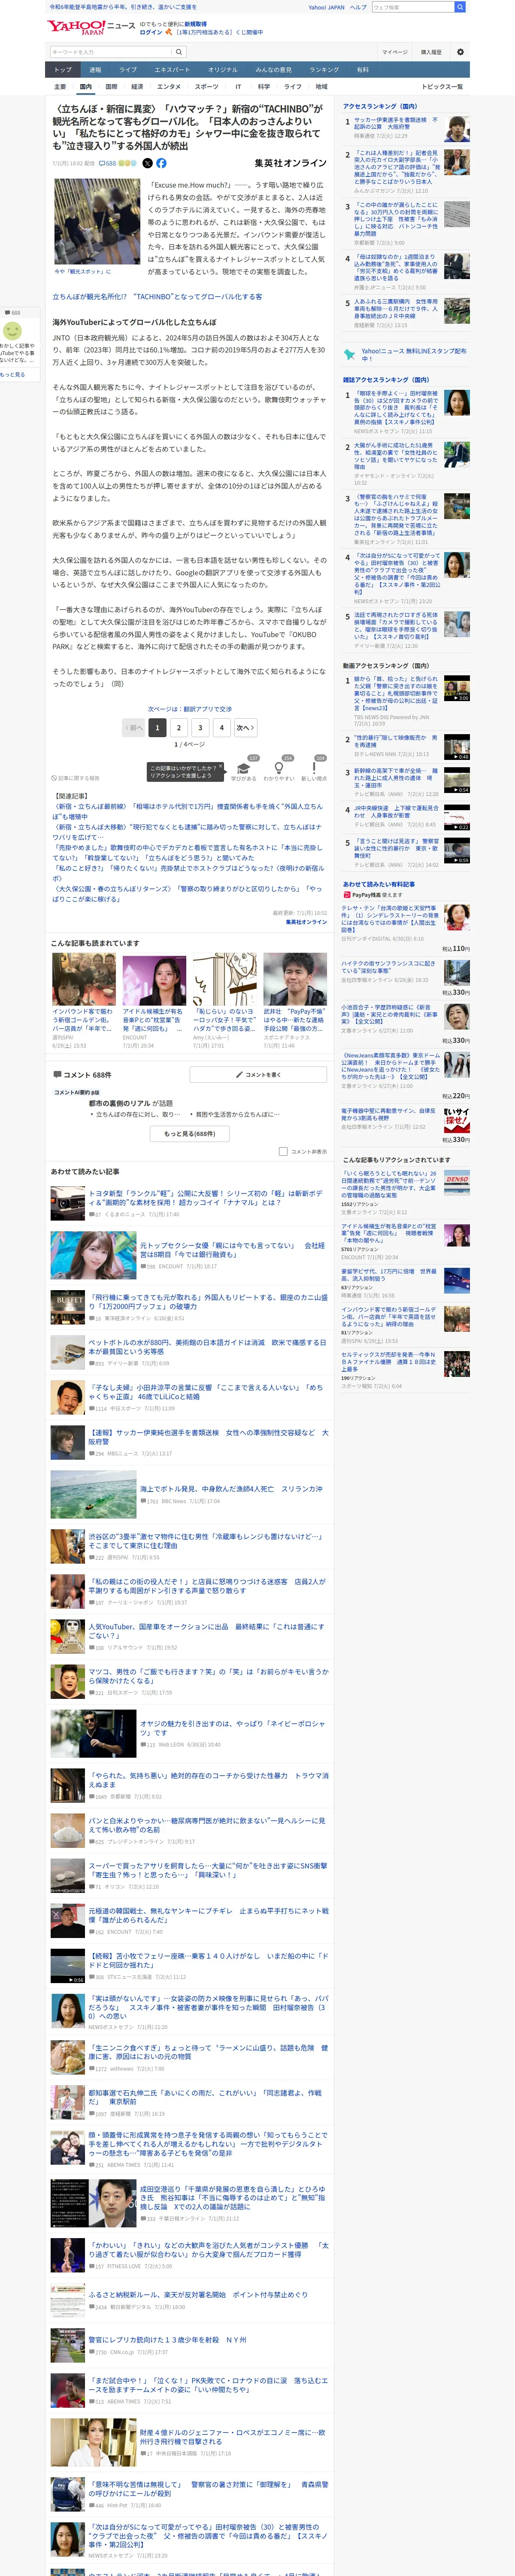
Task: Open マツコ、男性の「ご飯でも行きます？笑」 article
Action: (208, 1676)
